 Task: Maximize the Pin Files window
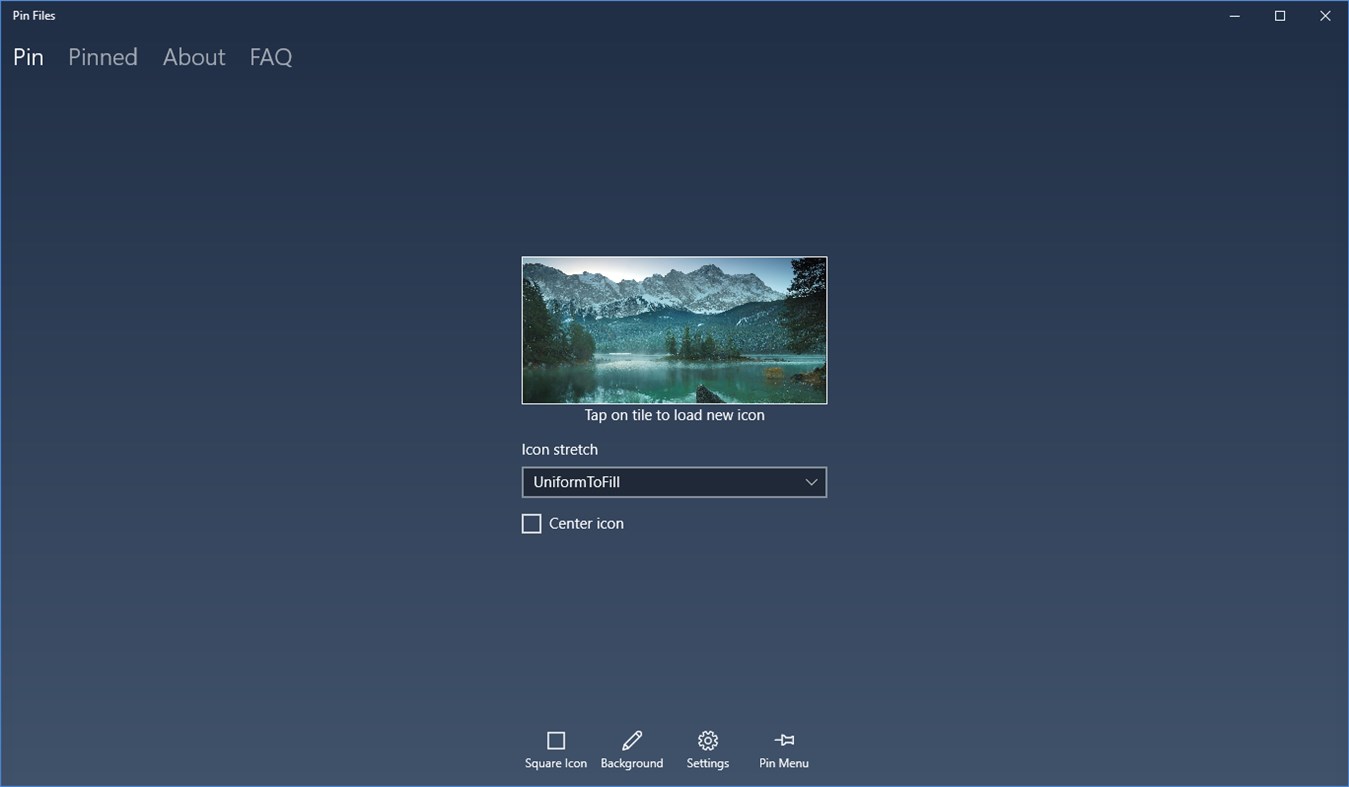pyautogui.click(x=1280, y=15)
